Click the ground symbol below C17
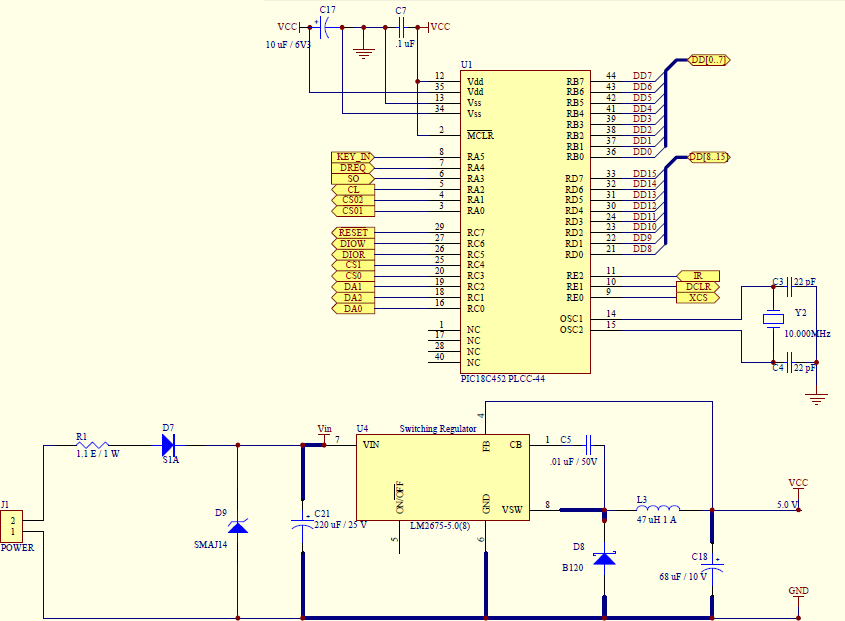The width and height of the screenshot is (845, 621). (364, 53)
